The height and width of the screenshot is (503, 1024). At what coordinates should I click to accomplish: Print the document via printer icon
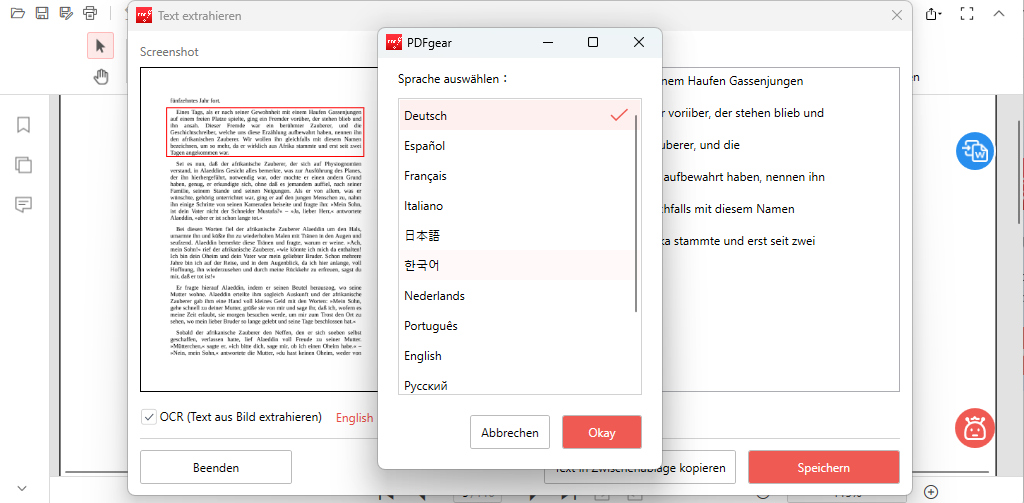click(90, 13)
